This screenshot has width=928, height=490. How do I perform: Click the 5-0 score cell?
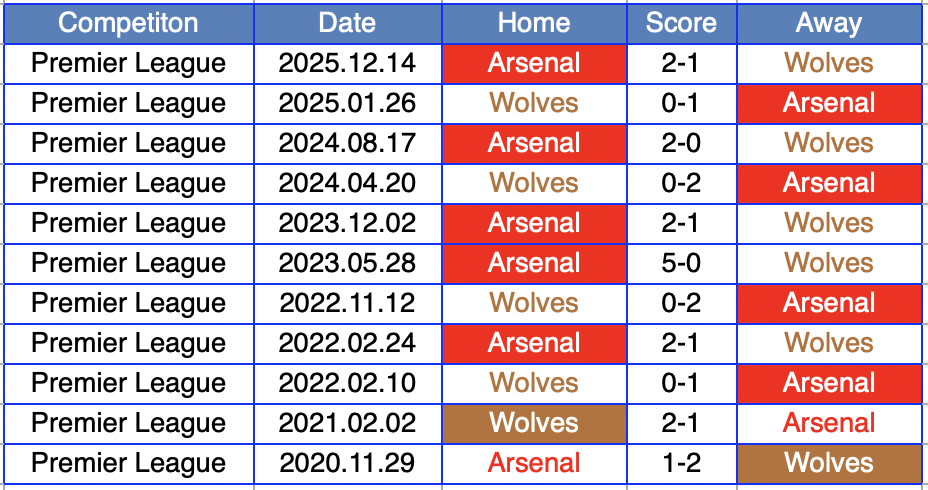tap(681, 263)
